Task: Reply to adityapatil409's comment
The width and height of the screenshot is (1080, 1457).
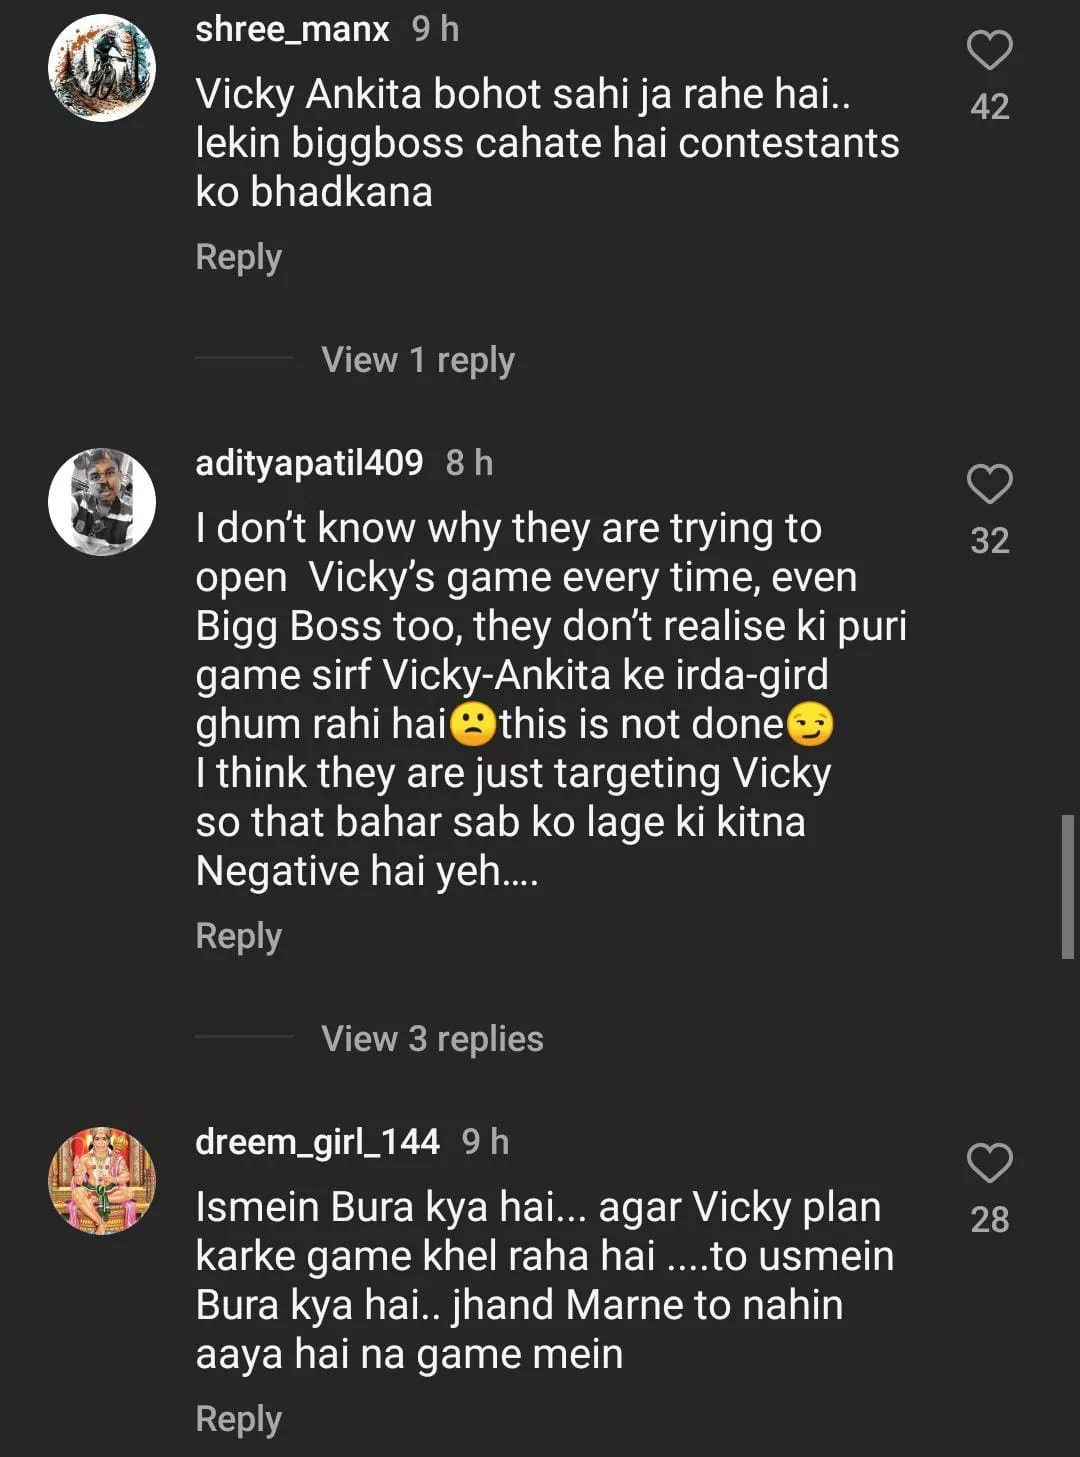Action: coord(238,936)
